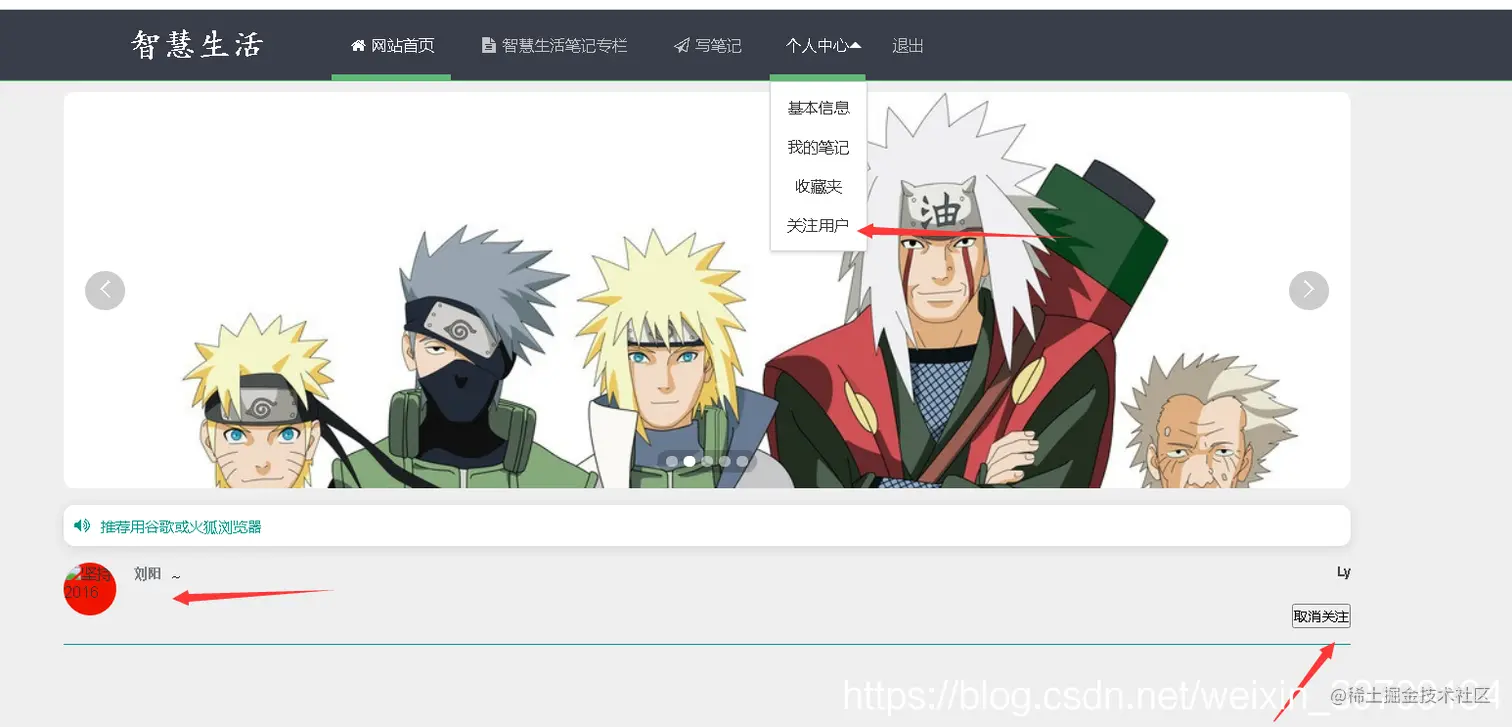This screenshot has height=727, width=1512.
Task: Open the followed user name 刘阳
Action: pyautogui.click(x=148, y=574)
